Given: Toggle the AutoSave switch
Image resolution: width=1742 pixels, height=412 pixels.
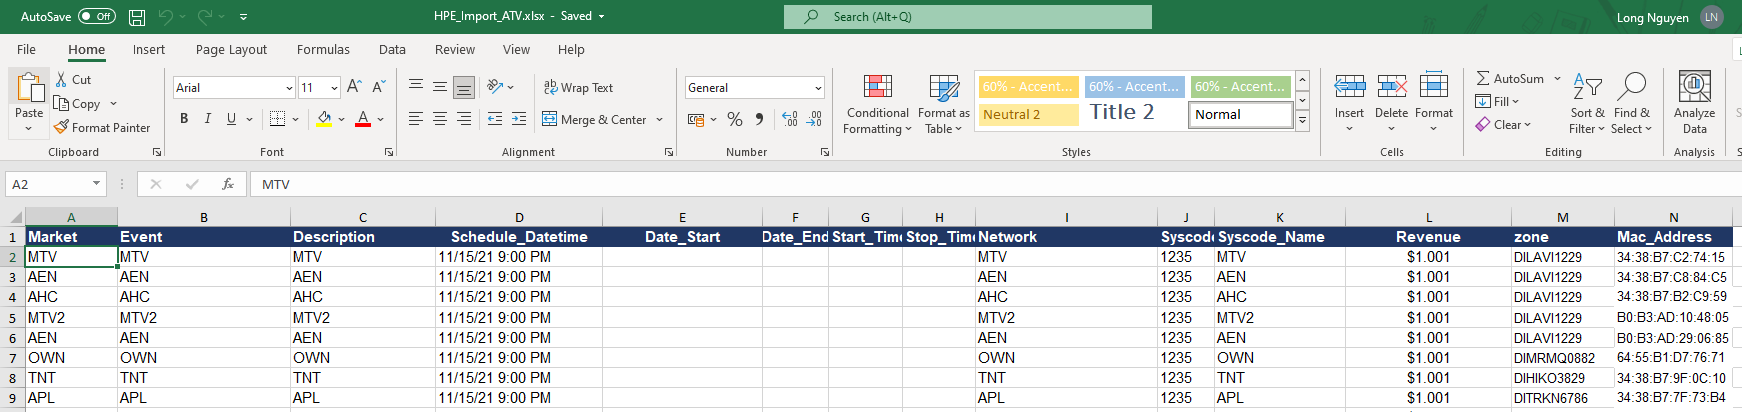Looking at the screenshot, I should click(97, 16).
